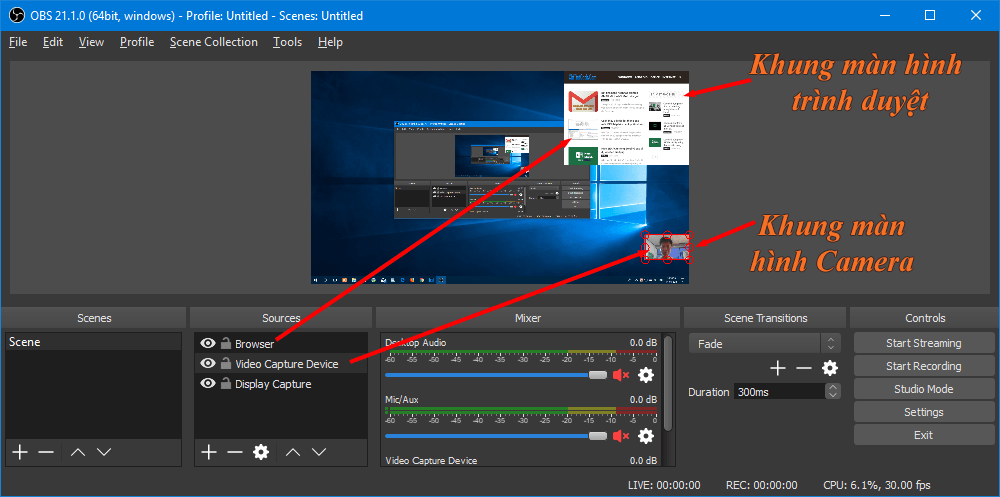Hide the Browser source eye icon
Screen dimensions: 1000x497
pyautogui.click(x=208, y=344)
